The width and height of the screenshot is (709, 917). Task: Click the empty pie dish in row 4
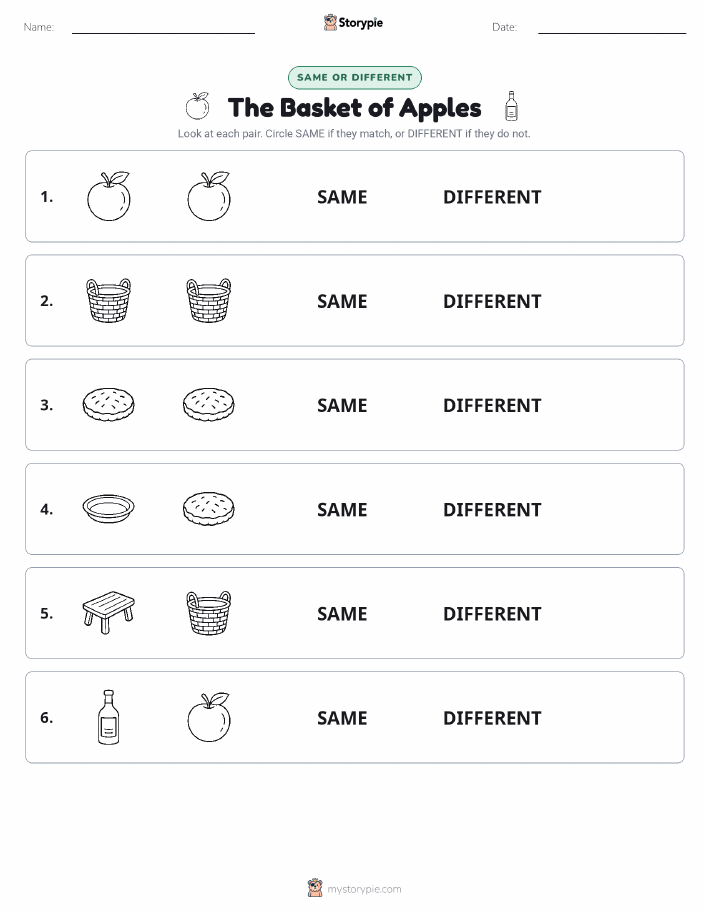pos(108,509)
